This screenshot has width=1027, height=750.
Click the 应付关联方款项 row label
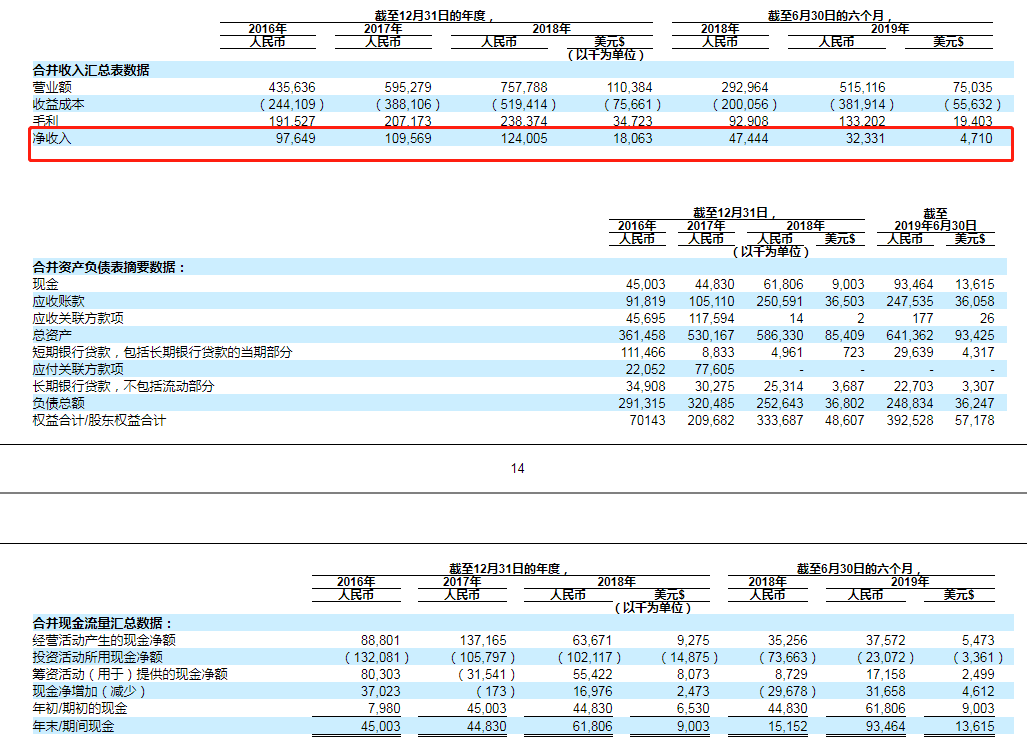[x=78, y=369]
